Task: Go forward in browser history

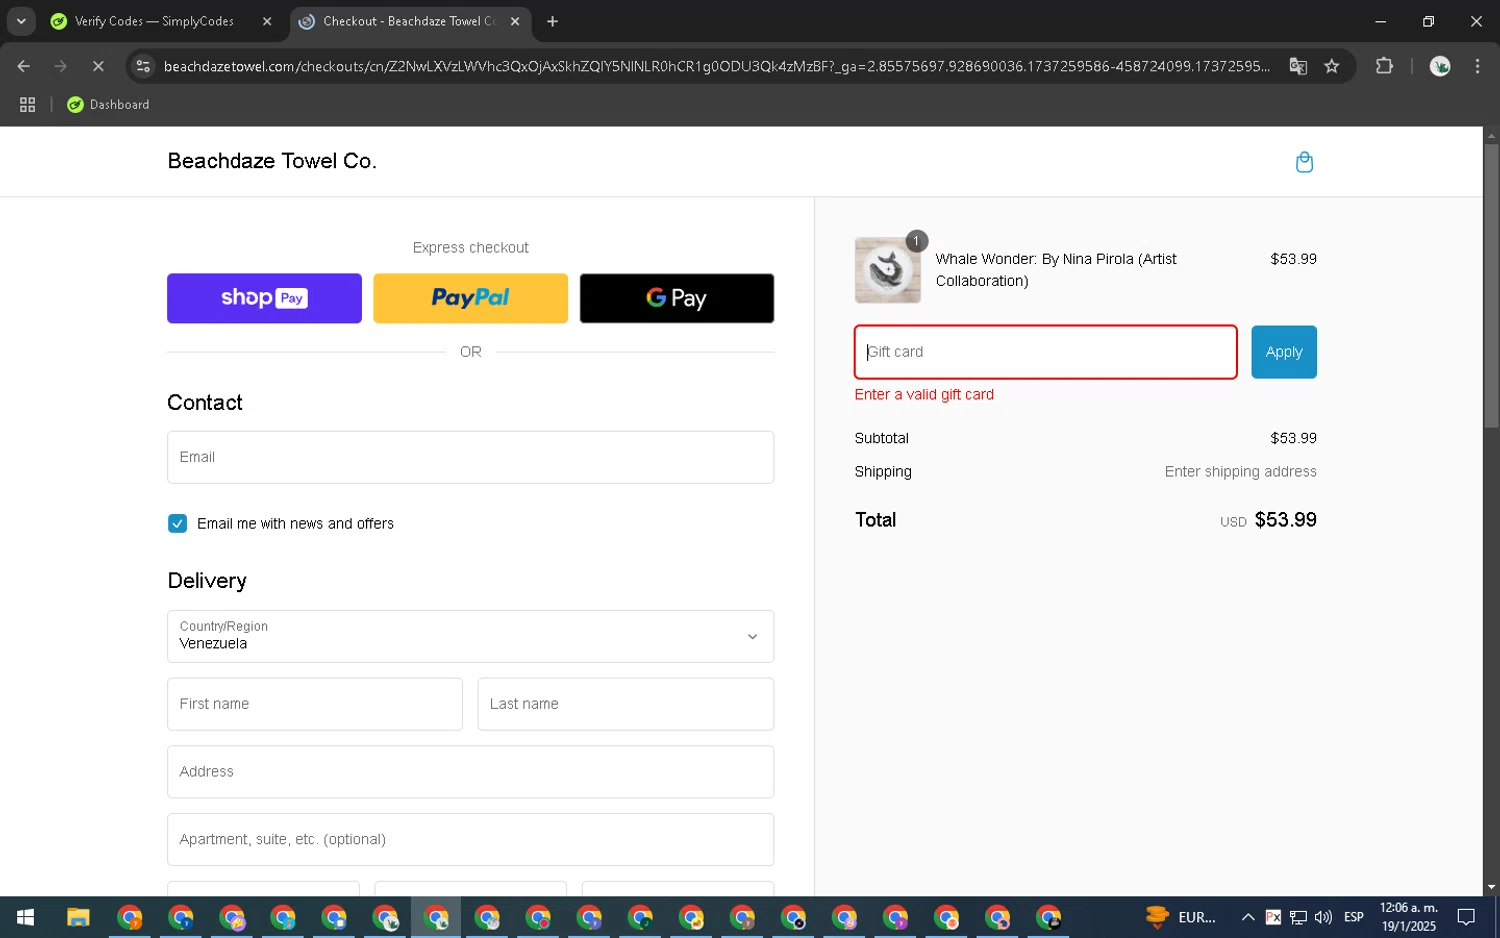Action: pyautogui.click(x=61, y=66)
